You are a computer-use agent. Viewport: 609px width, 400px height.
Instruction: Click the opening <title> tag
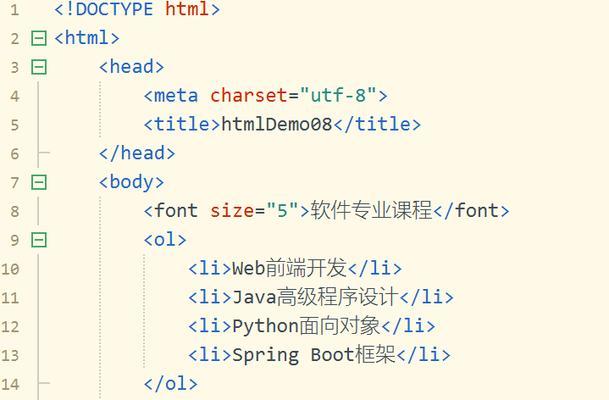point(182,125)
